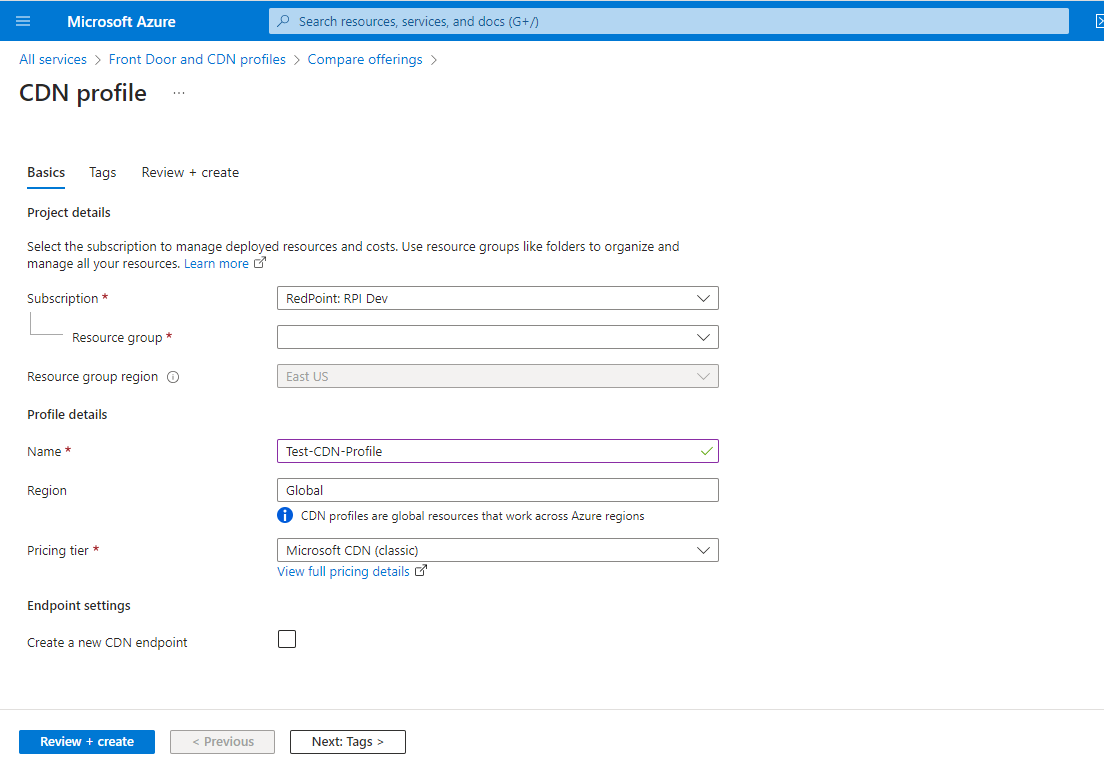Click the Resource group region info icon
The width and height of the screenshot is (1104, 767).
(173, 378)
